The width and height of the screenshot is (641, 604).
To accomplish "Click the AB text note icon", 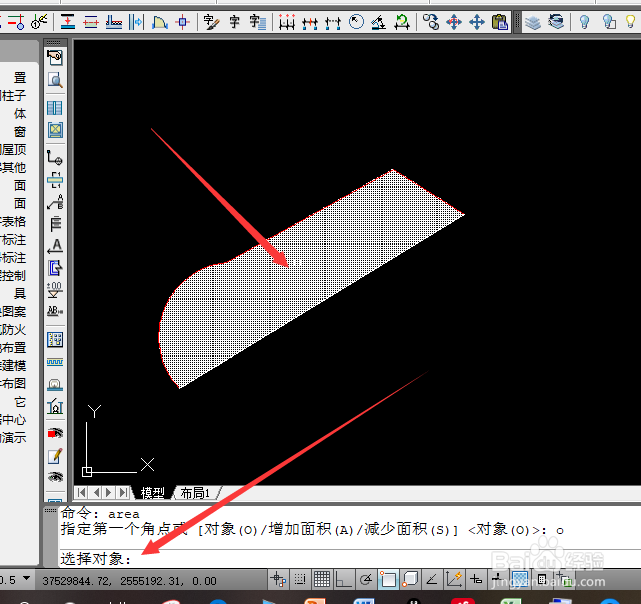I will click(x=55, y=311).
